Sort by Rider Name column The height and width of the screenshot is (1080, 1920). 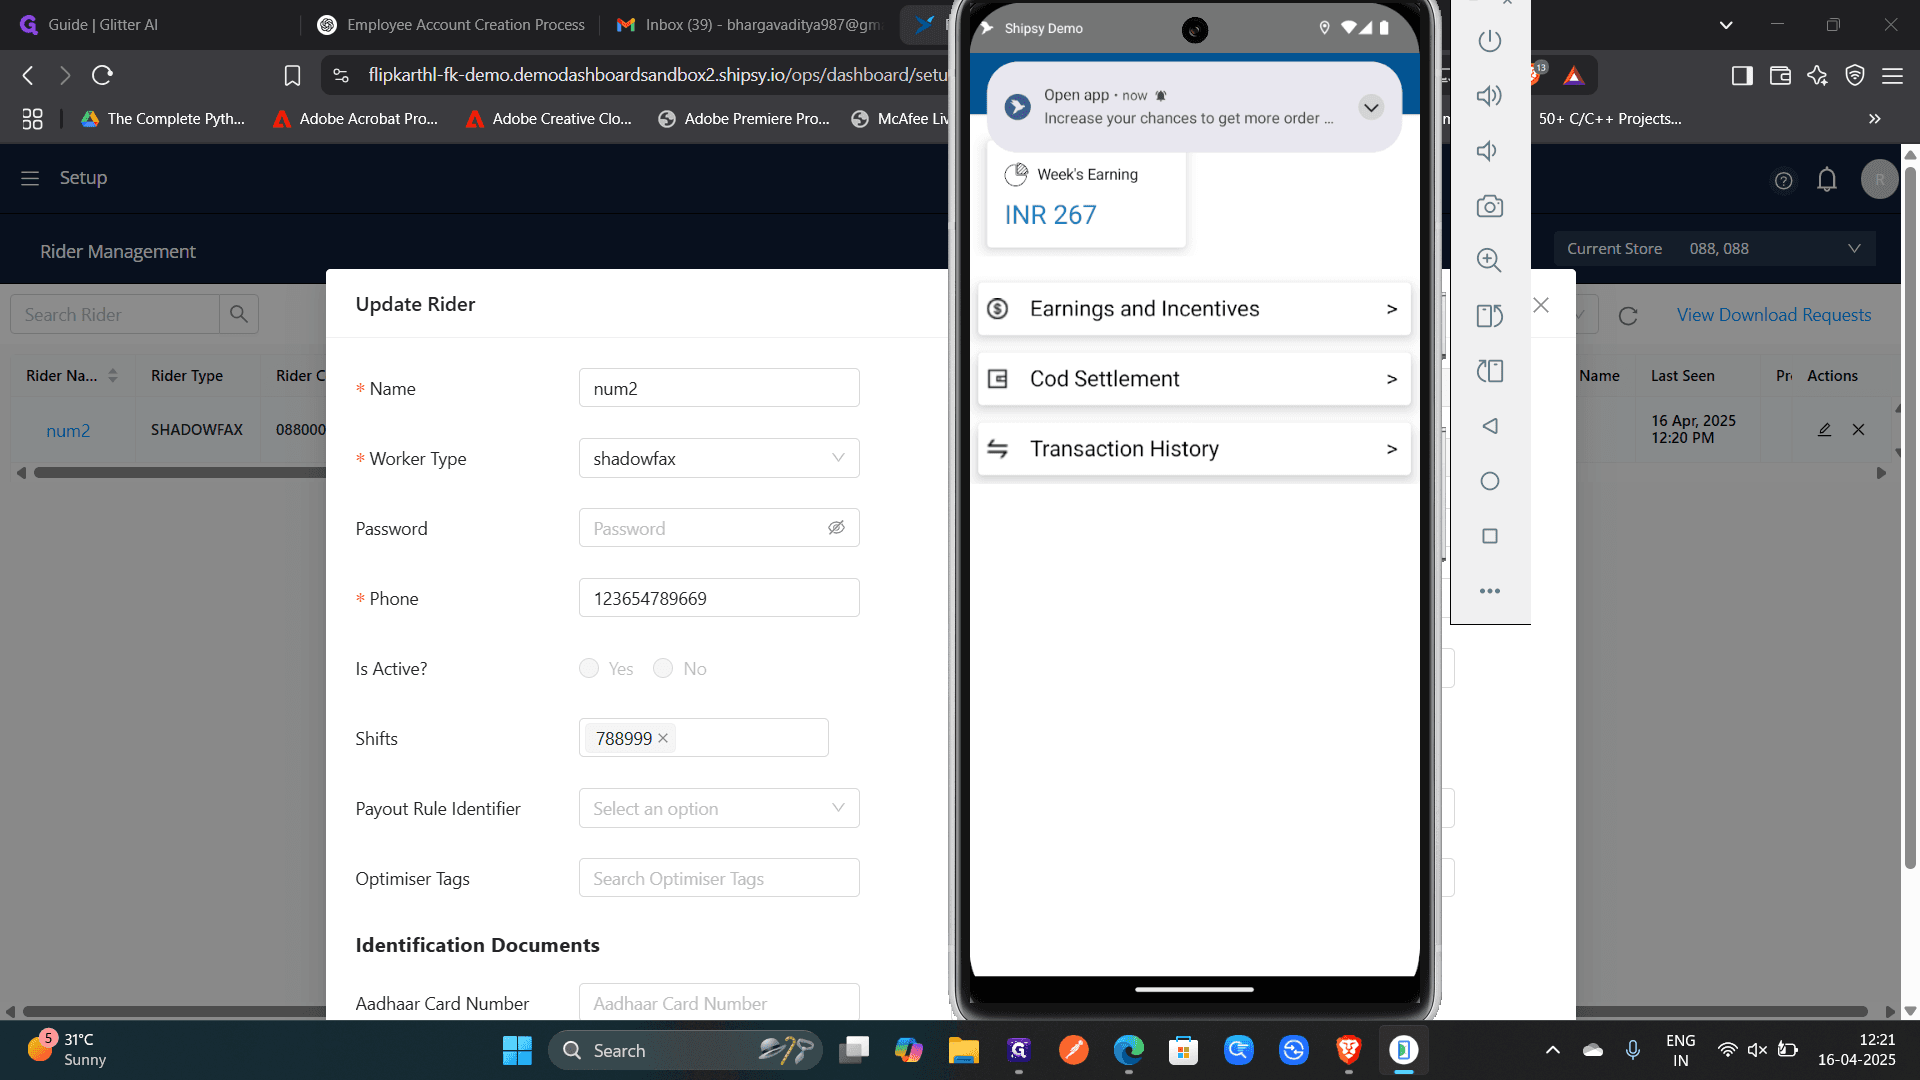click(x=112, y=376)
